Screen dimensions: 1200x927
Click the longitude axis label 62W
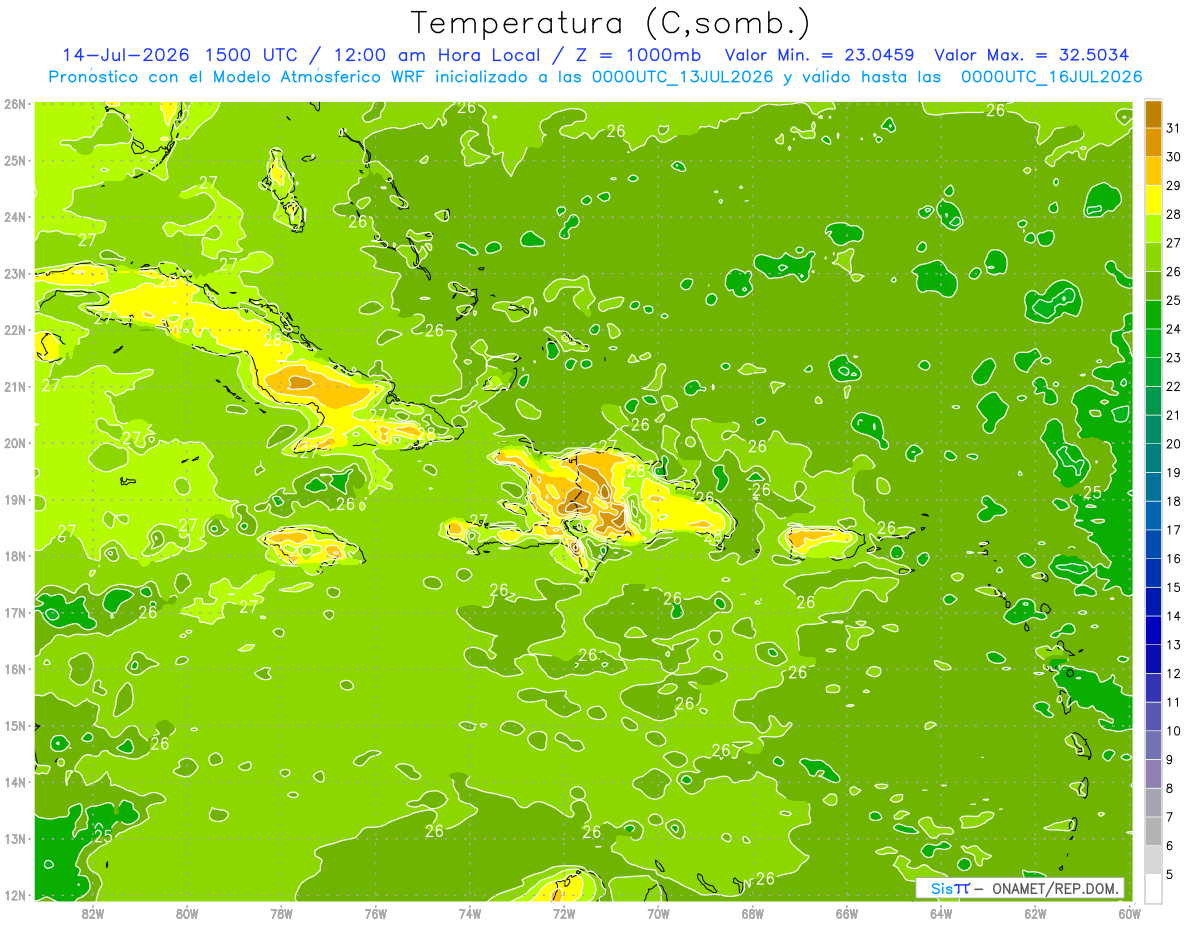click(x=1035, y=913)
